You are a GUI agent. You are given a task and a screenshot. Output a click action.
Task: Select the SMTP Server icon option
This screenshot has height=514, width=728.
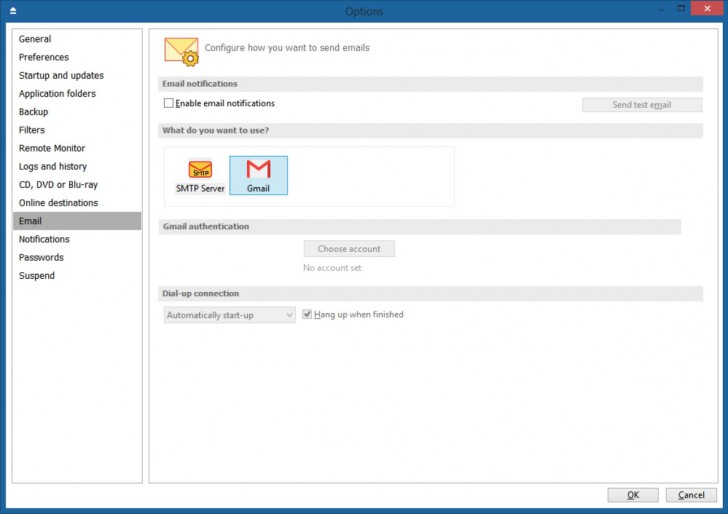coord(200,176)
